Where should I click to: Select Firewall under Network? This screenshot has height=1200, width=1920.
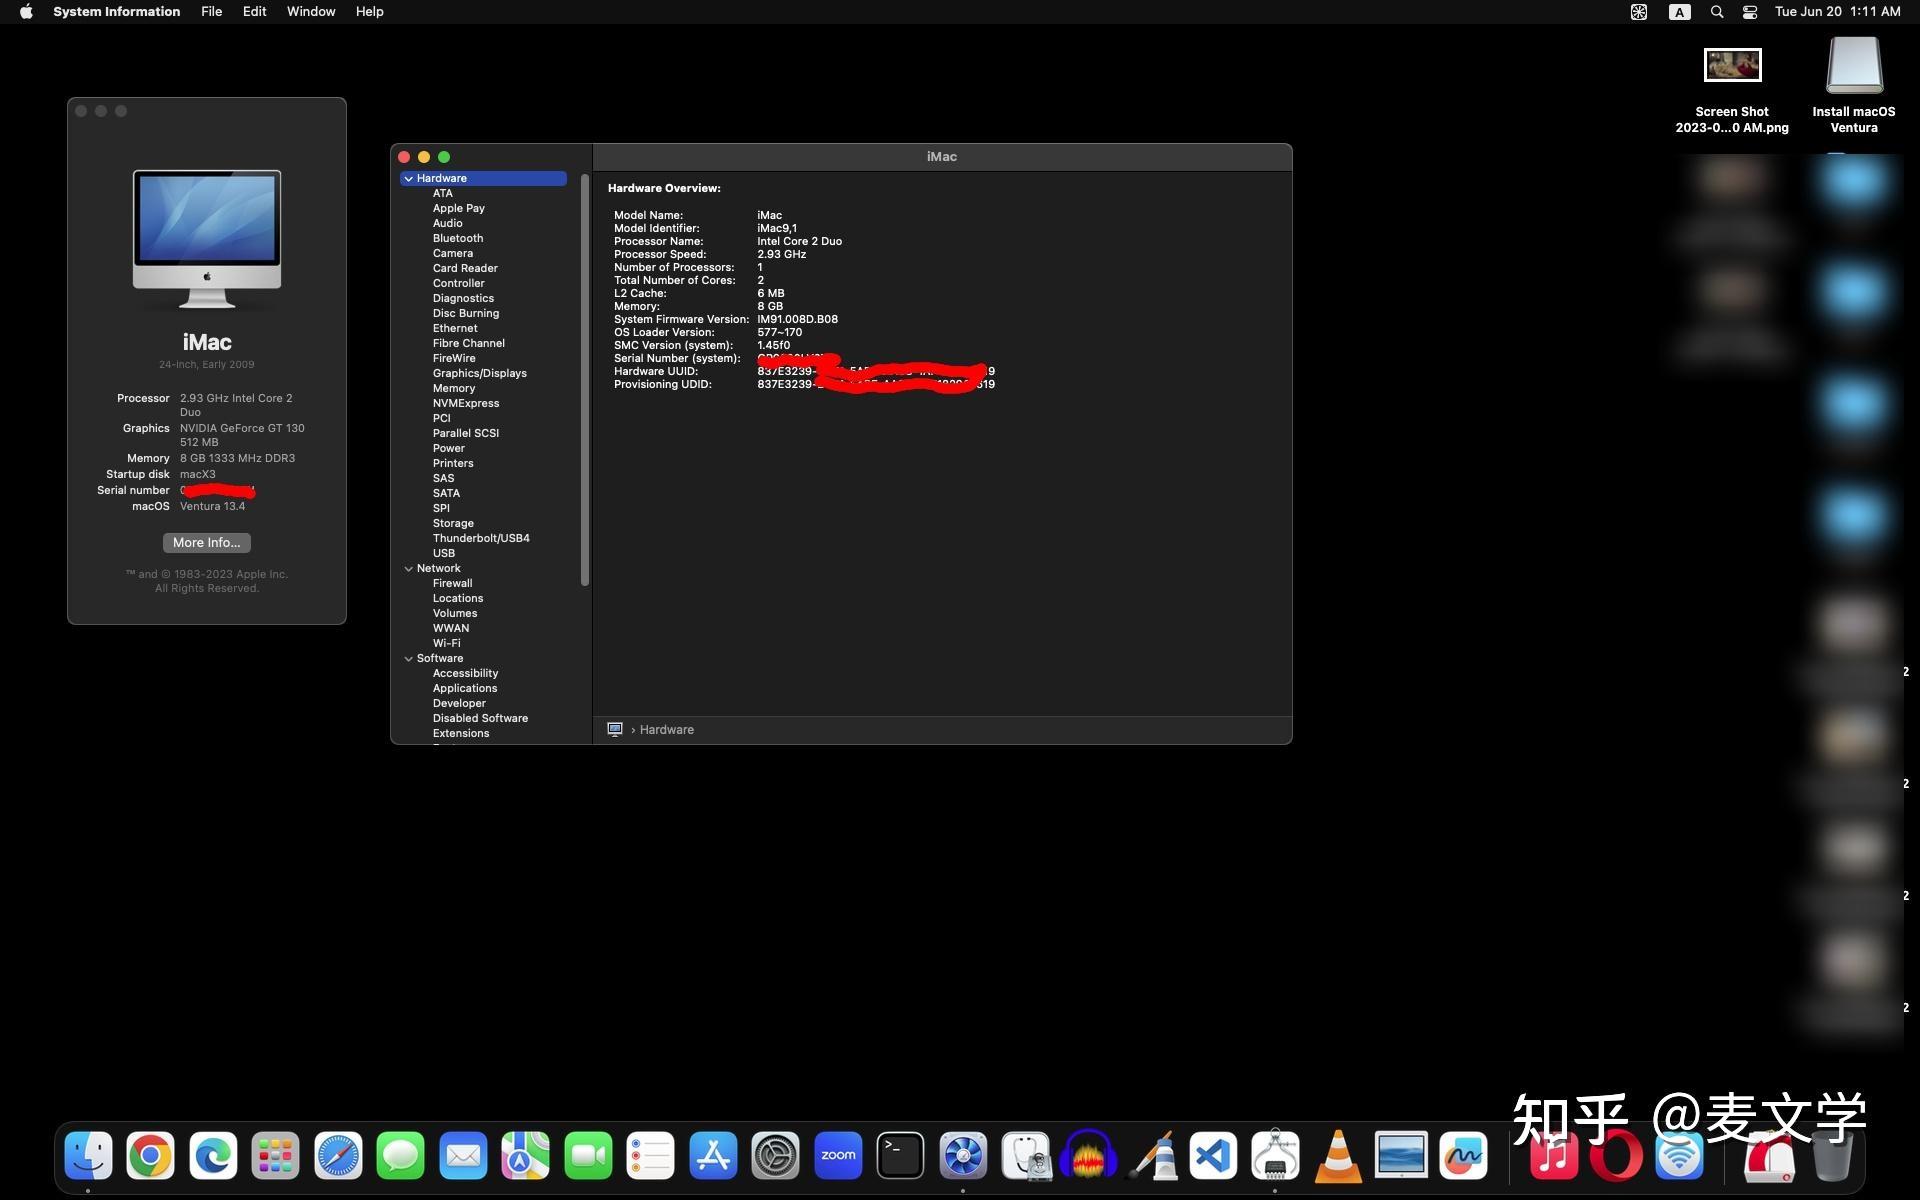point(453,584)
